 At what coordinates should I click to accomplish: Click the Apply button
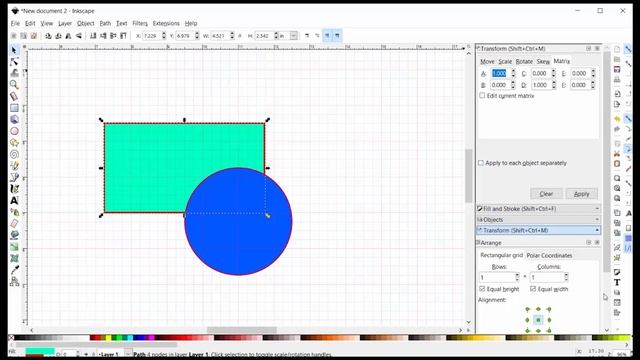coord(582,193)
